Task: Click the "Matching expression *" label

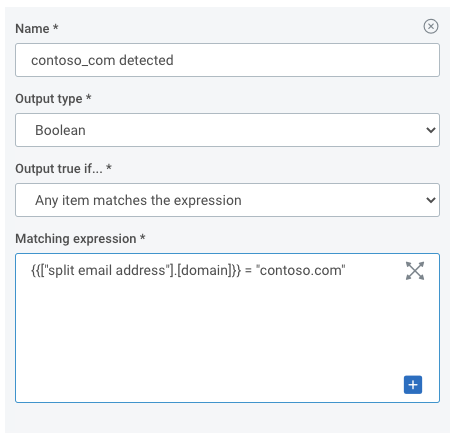Action: point(80,239)
